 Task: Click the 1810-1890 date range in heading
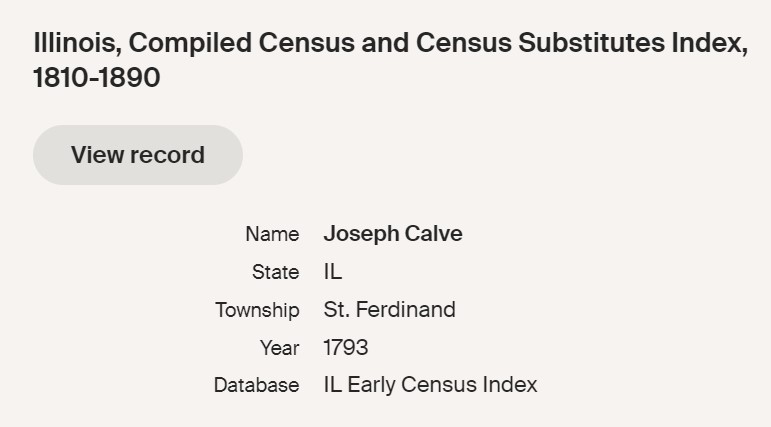tap(97, 78)
